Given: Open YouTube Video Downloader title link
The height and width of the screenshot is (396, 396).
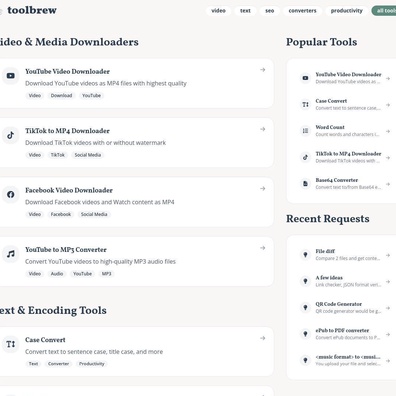Looking at the screenshot, I should coord(67,71).
